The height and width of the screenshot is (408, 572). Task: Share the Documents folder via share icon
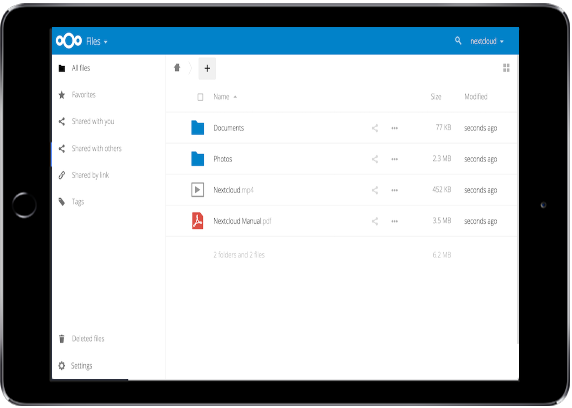(x=375, y=128)
